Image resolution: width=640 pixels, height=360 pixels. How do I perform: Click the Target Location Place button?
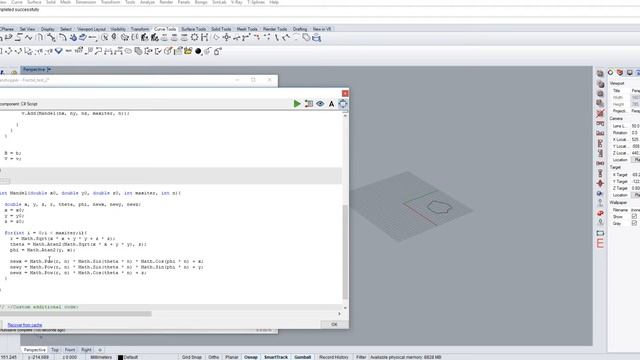click(x=636, y=195)
